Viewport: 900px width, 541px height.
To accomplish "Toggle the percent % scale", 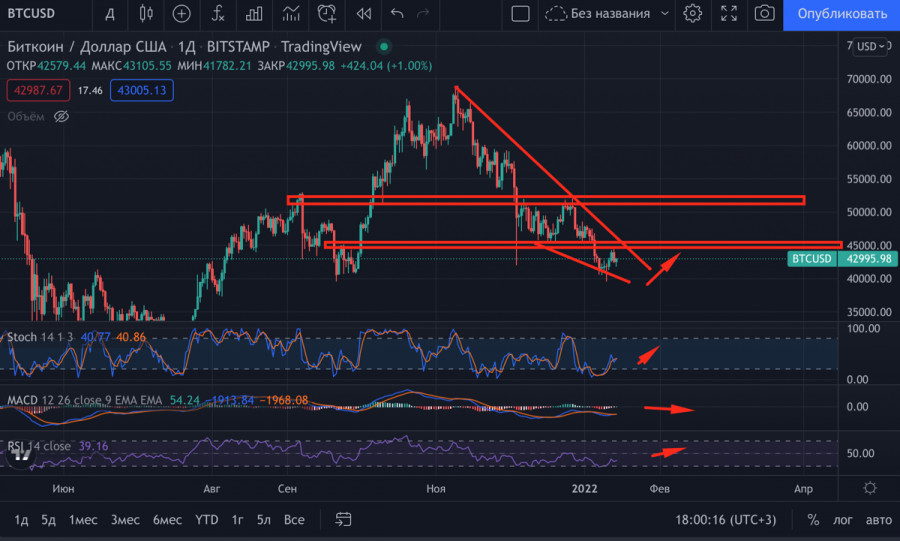I will point(813,520).
